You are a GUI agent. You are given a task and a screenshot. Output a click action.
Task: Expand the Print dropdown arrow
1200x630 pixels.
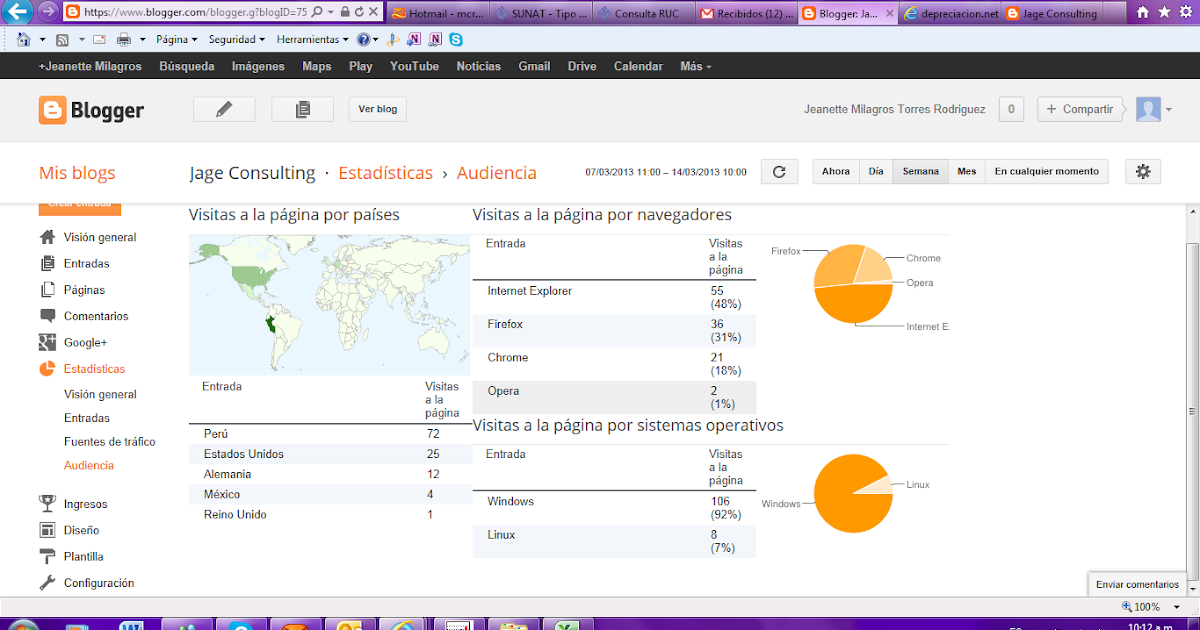(143, 39)
